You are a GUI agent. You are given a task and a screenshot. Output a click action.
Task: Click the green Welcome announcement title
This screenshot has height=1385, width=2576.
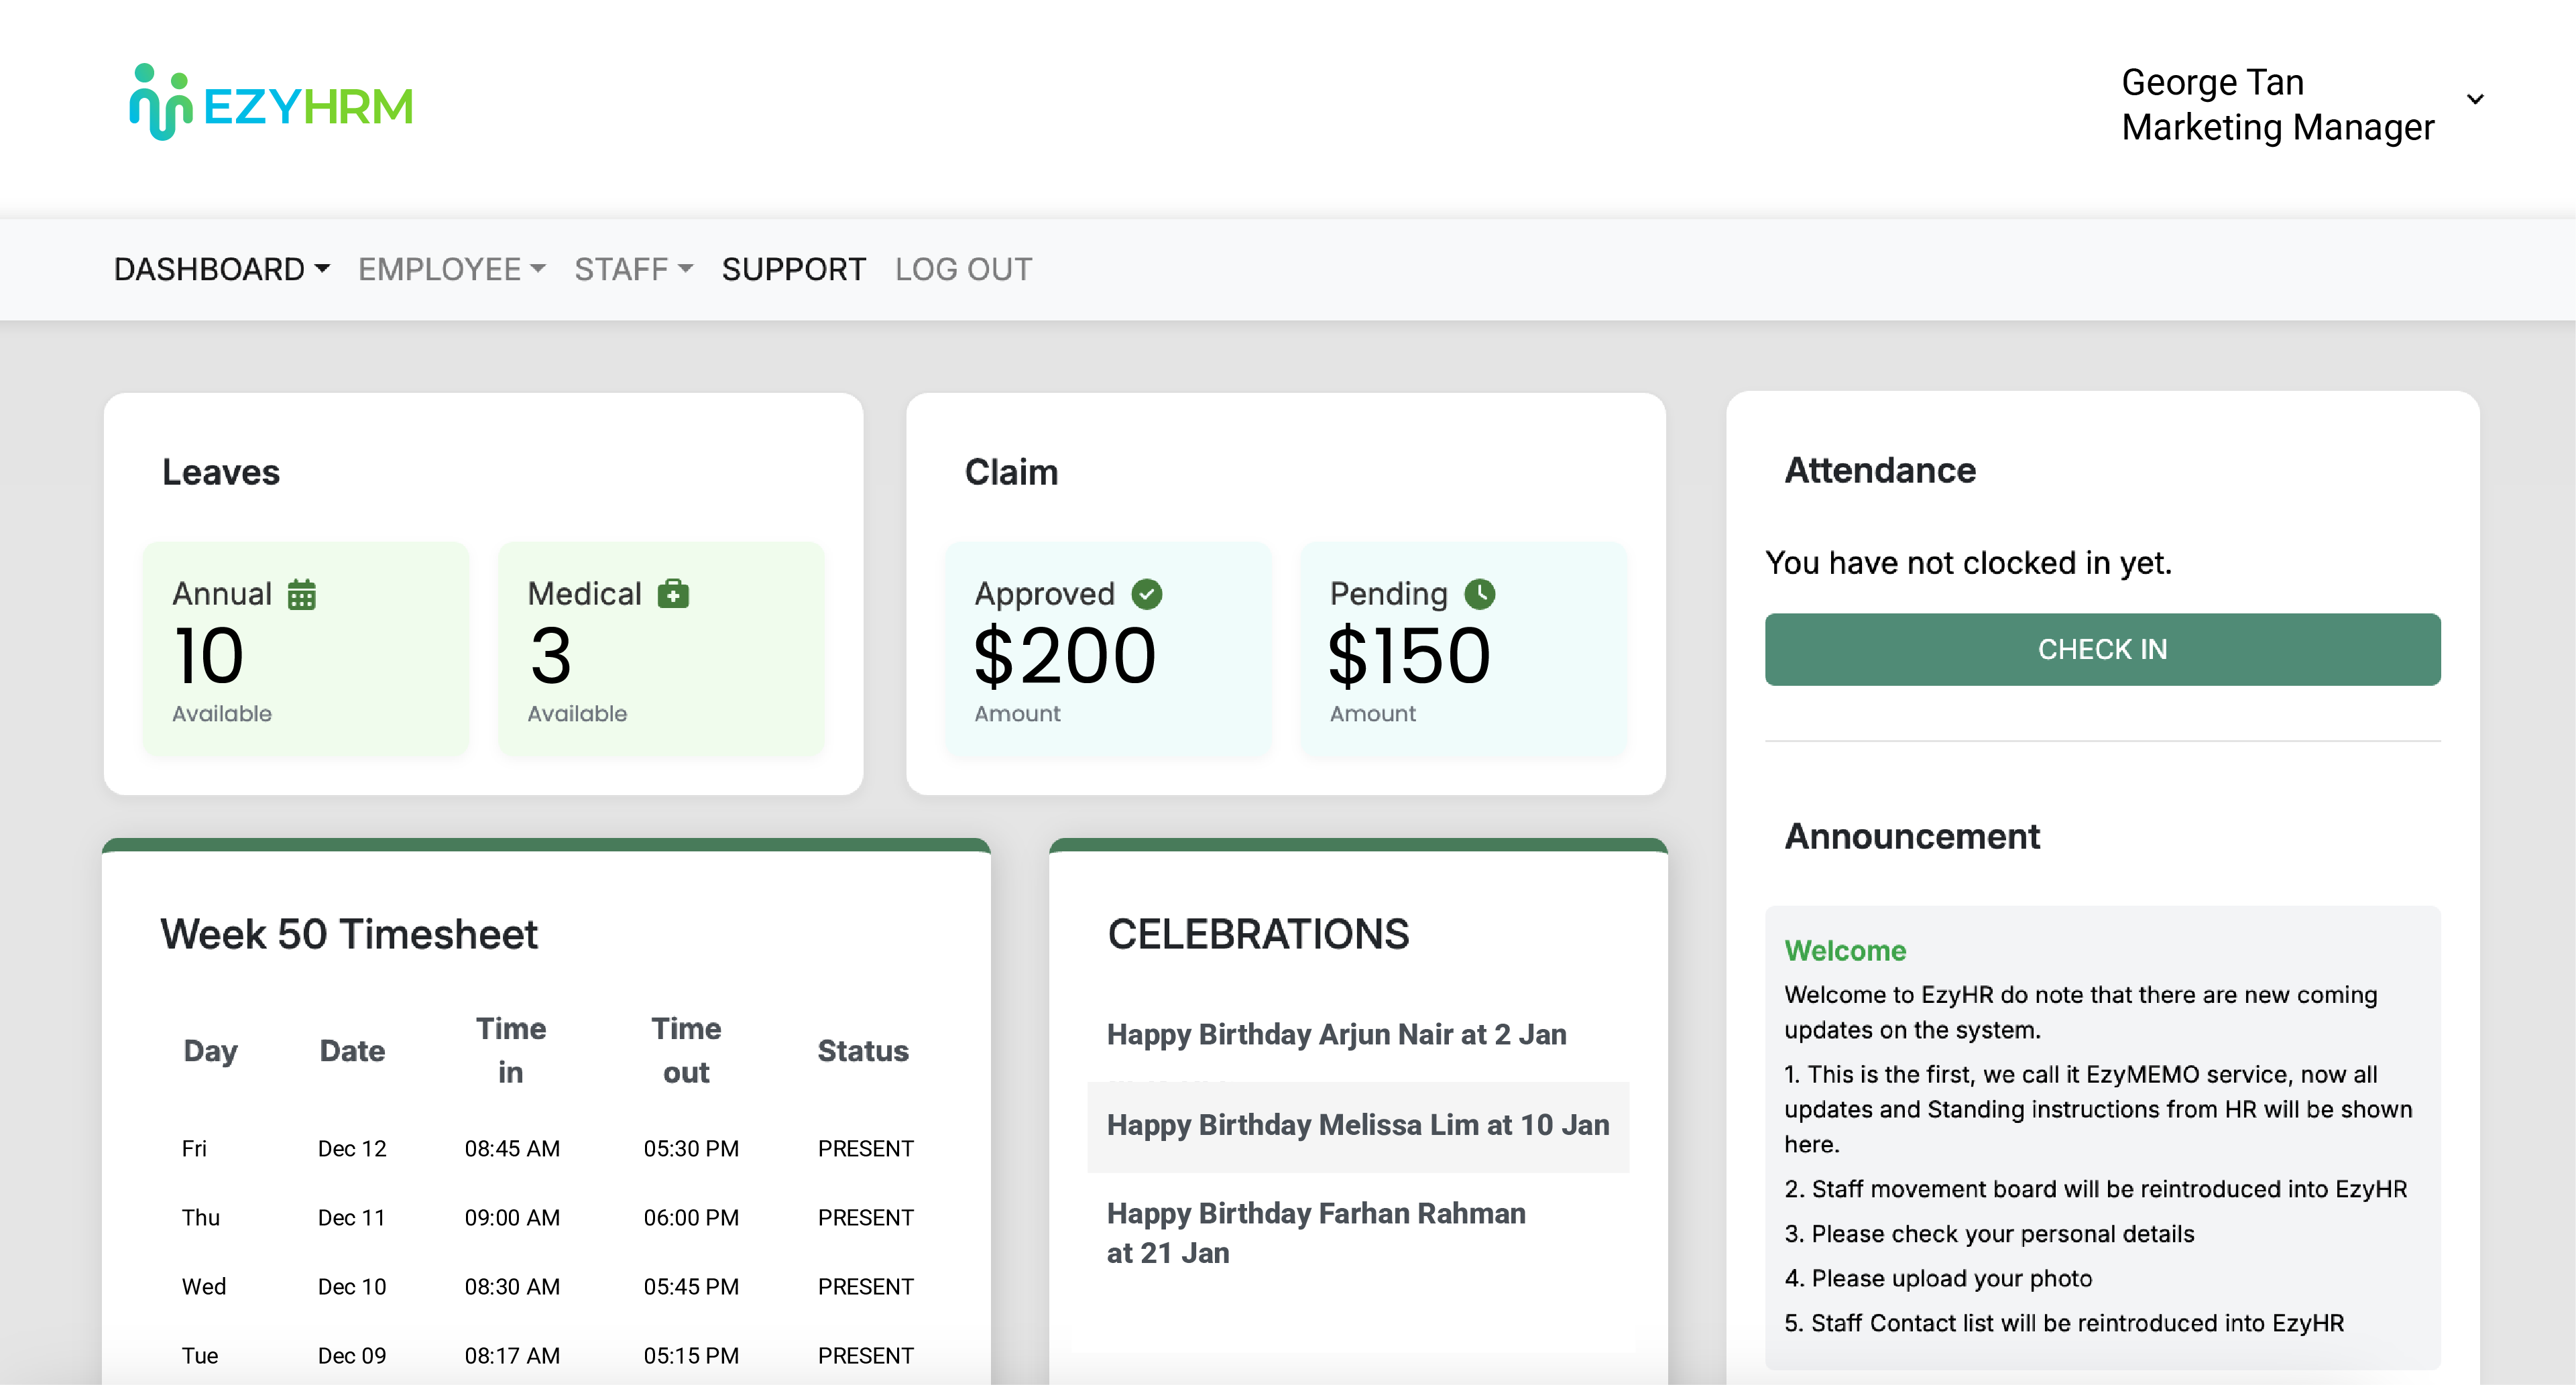[1845, 950]
